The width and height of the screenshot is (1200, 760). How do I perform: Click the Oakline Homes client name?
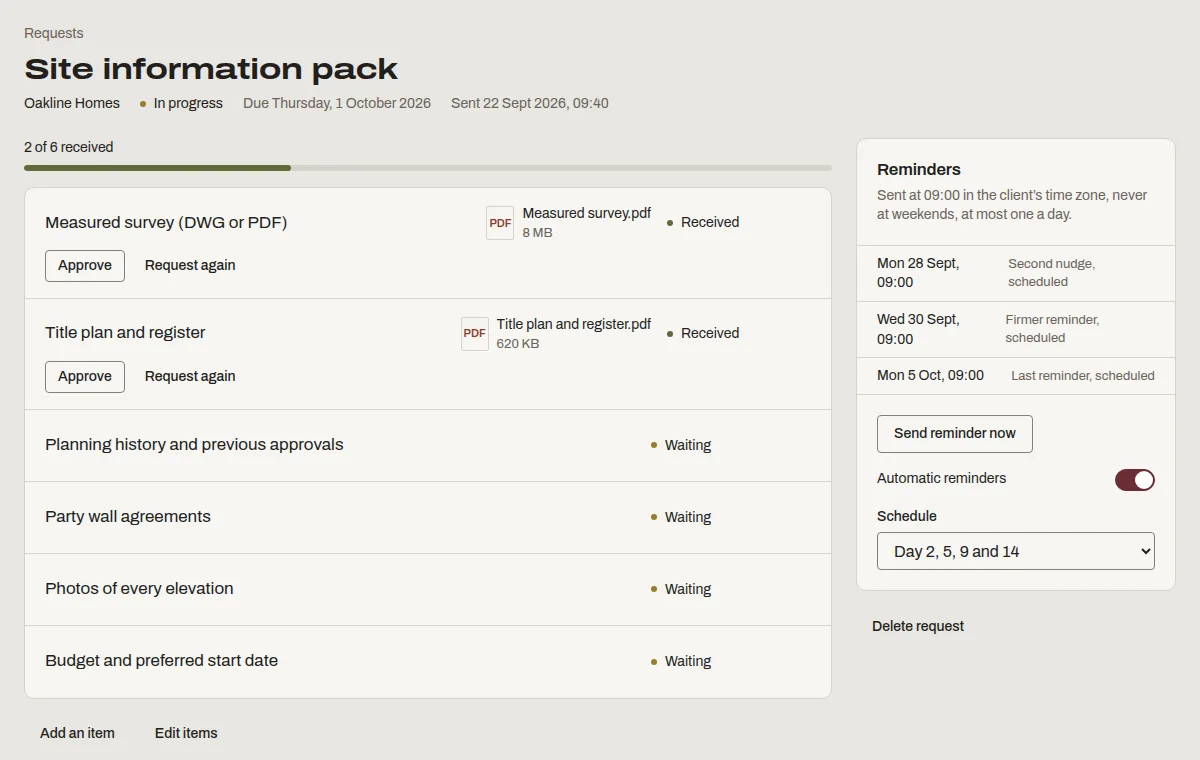(x=72, y=103)
